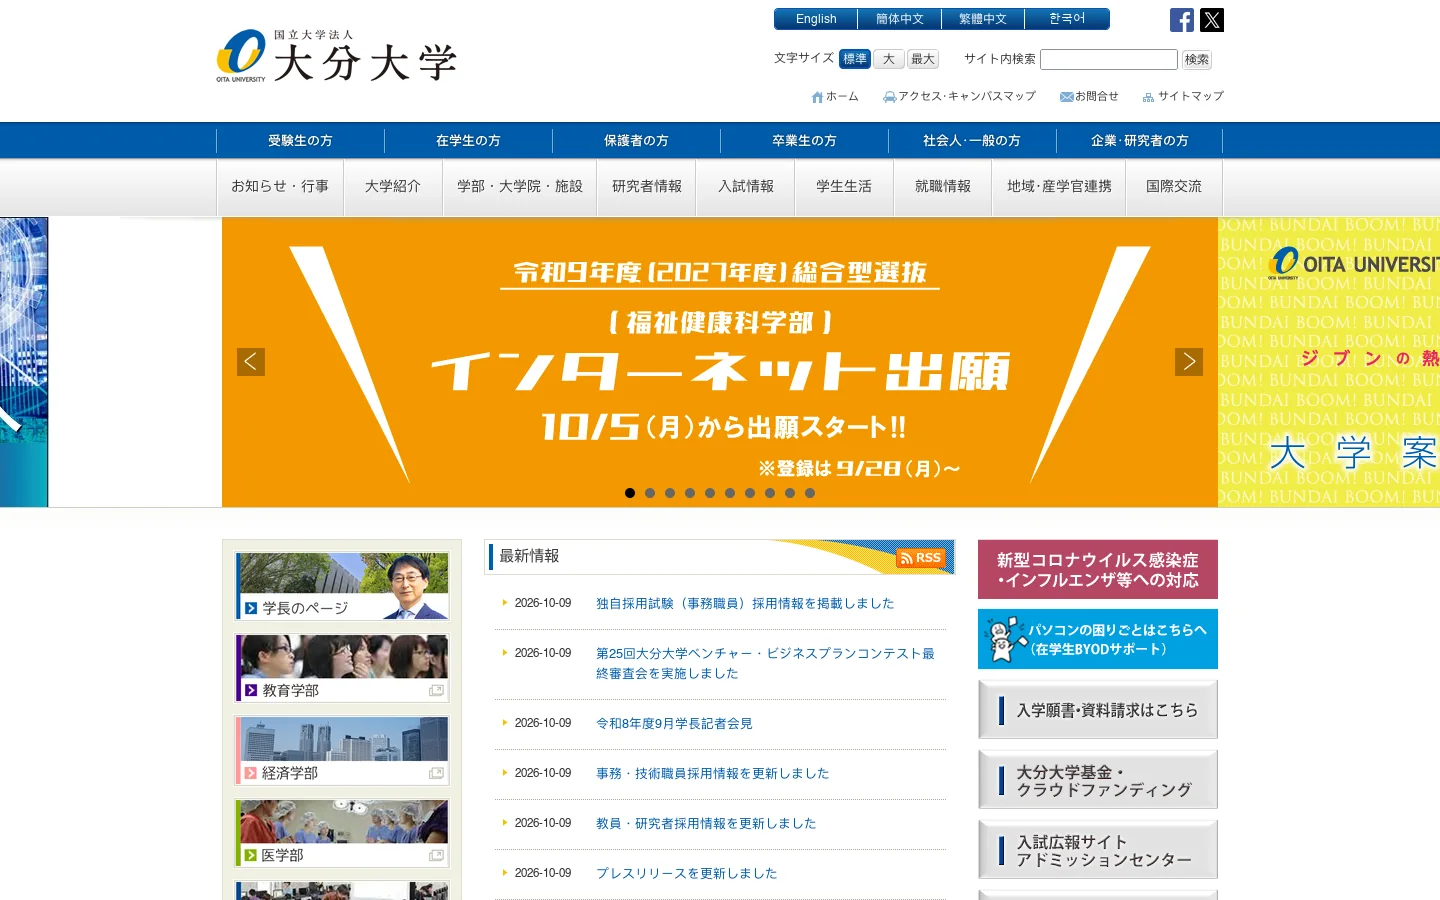
Task: Set font size to 標準
Action: pyautogui.click(x=855, y=59)
